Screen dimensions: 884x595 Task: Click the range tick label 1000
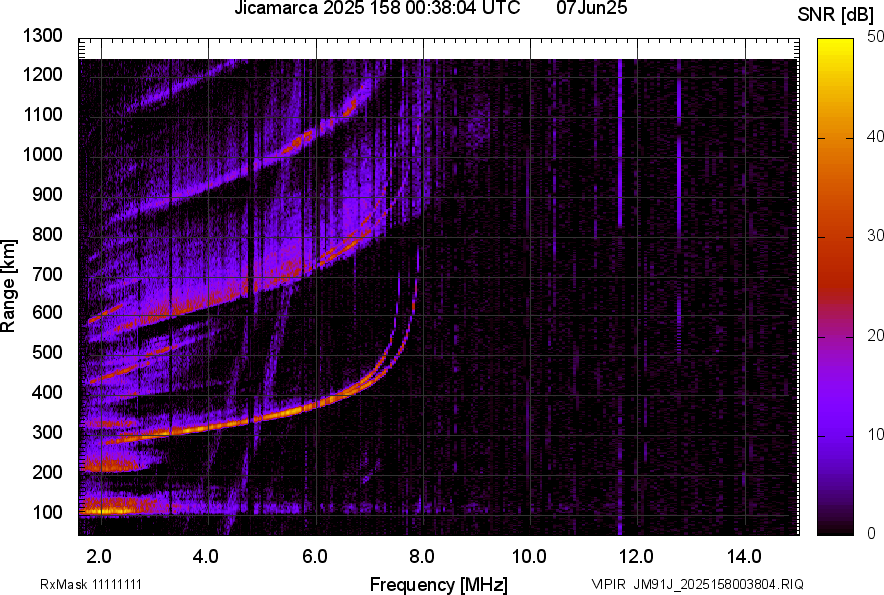[43, 154]
